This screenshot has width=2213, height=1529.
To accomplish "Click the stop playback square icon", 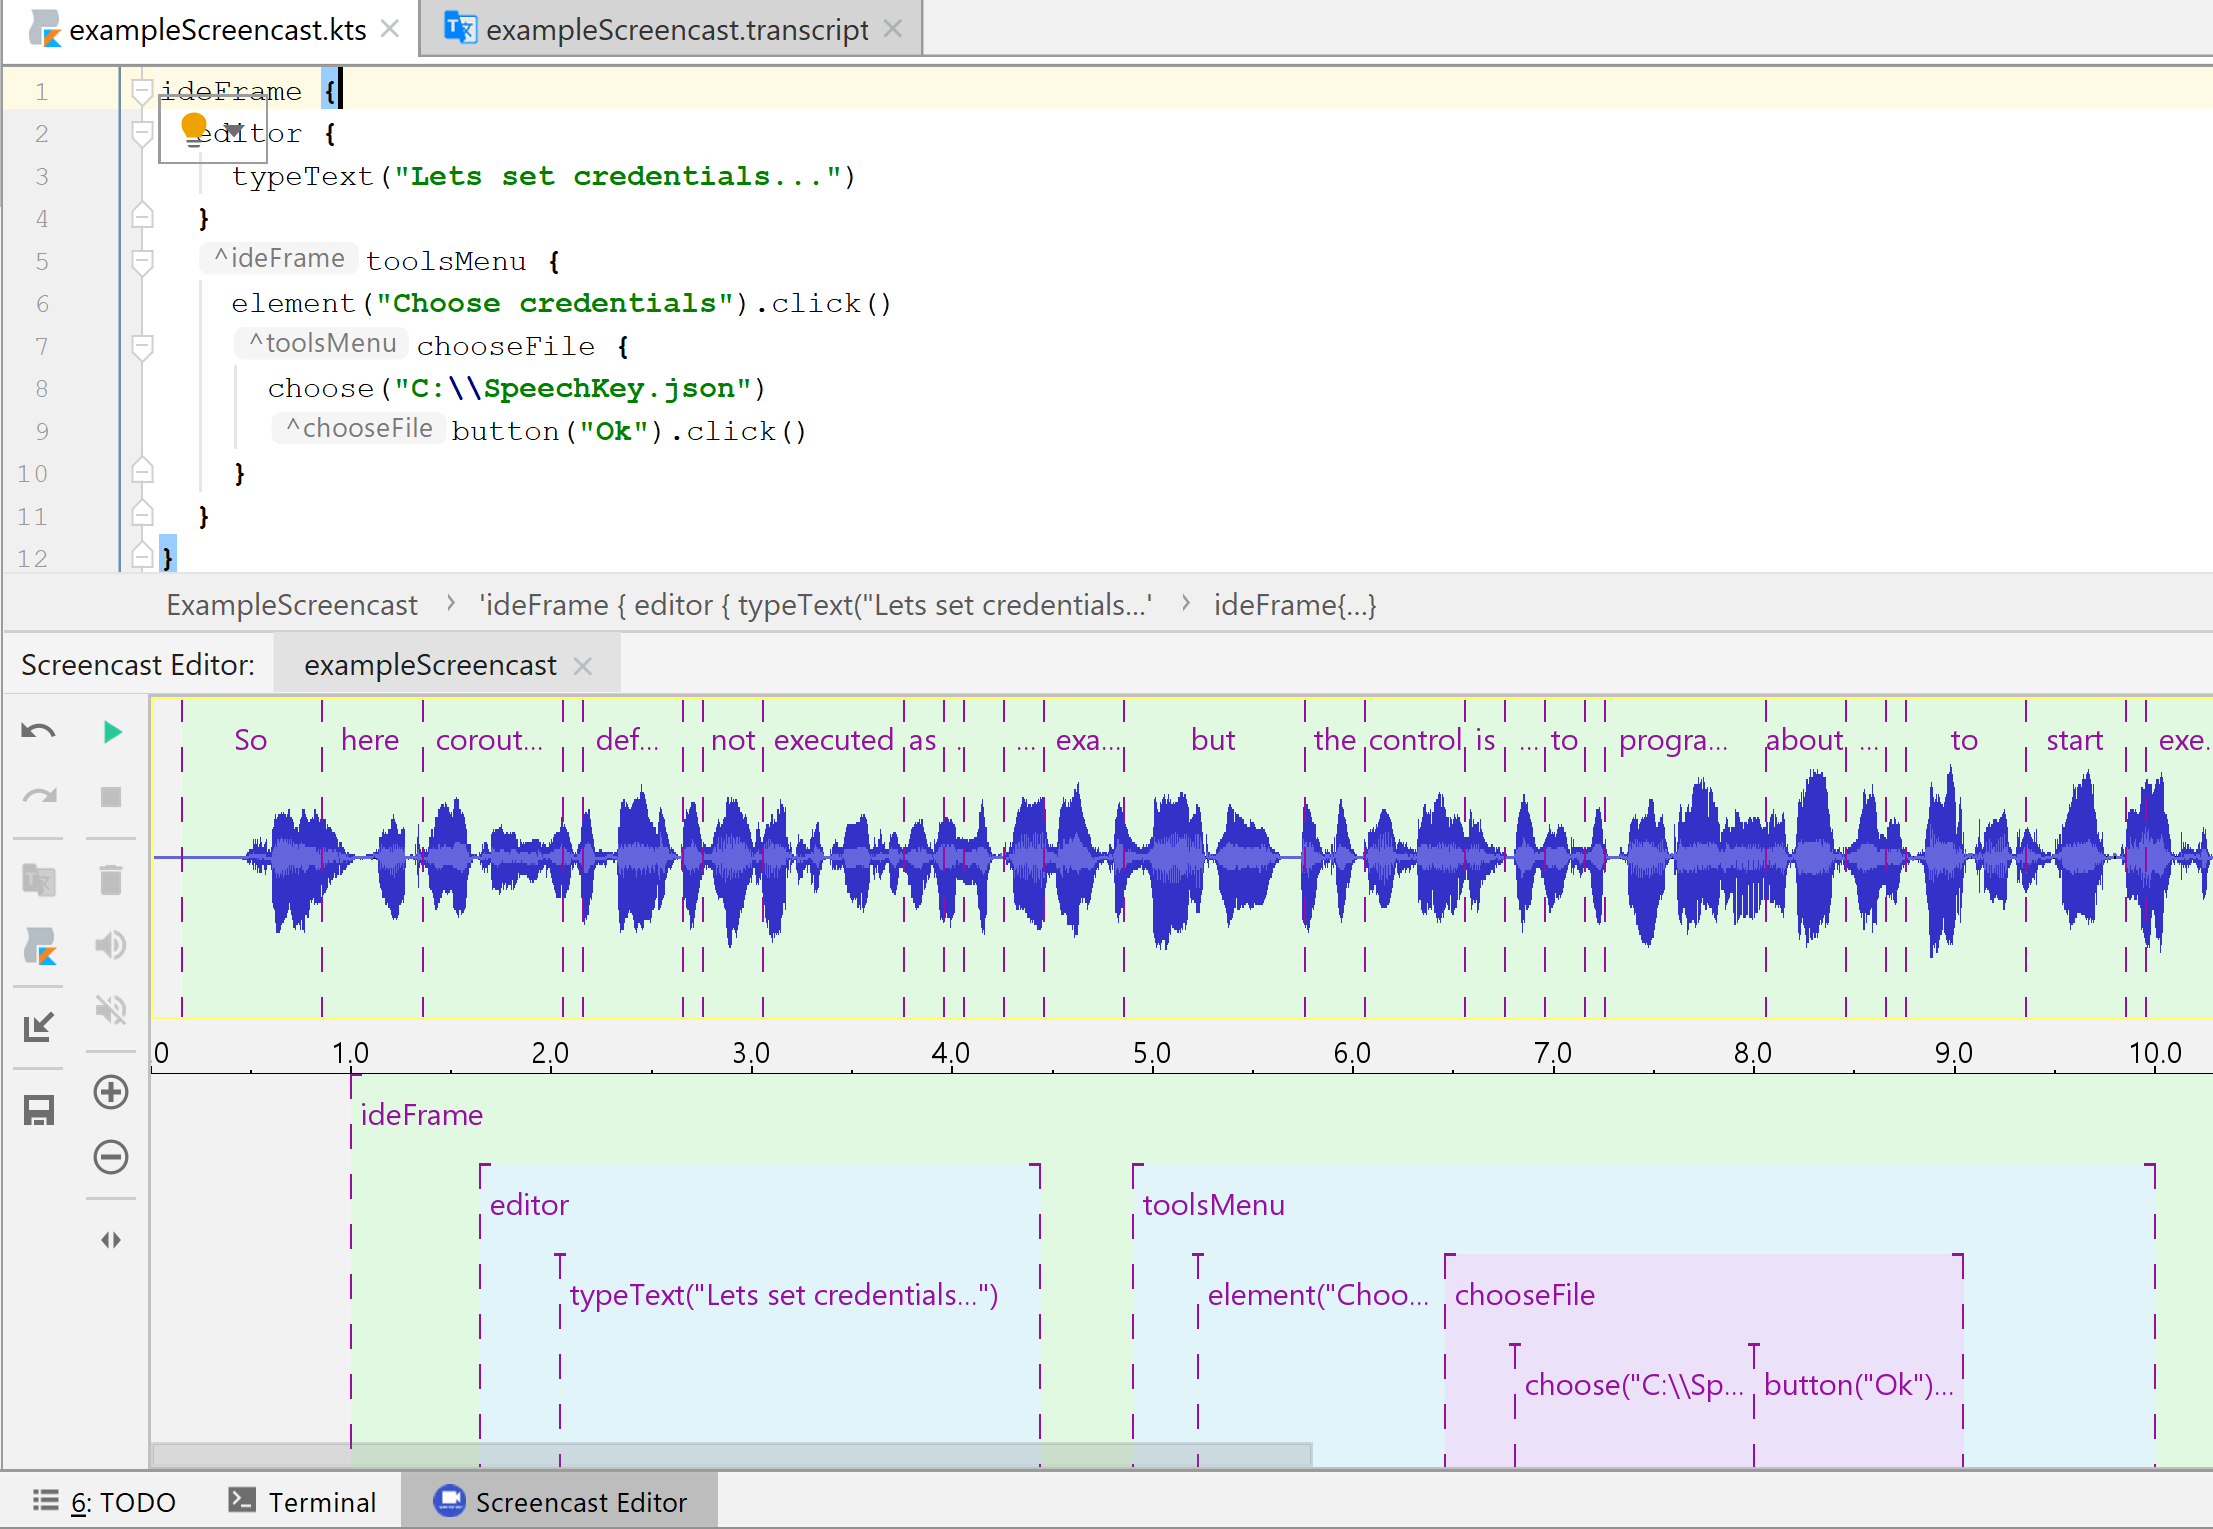I will click(111, 797).
